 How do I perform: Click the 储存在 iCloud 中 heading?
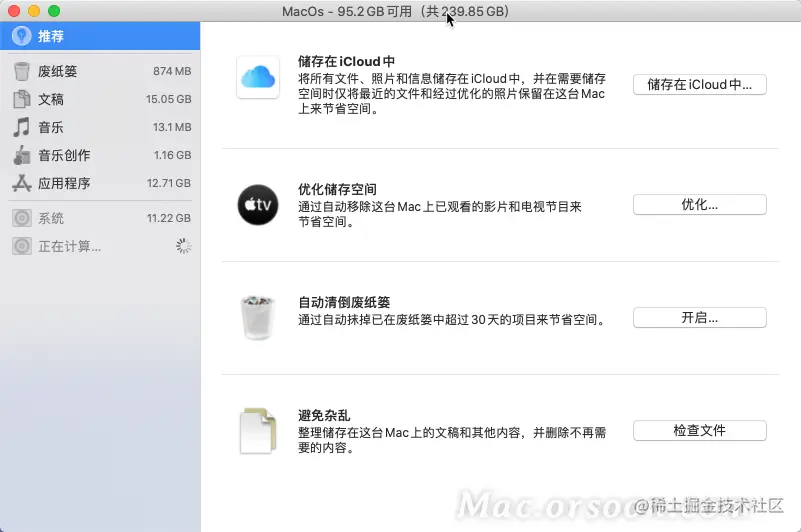pyautogui.click(x=346, y=61)
